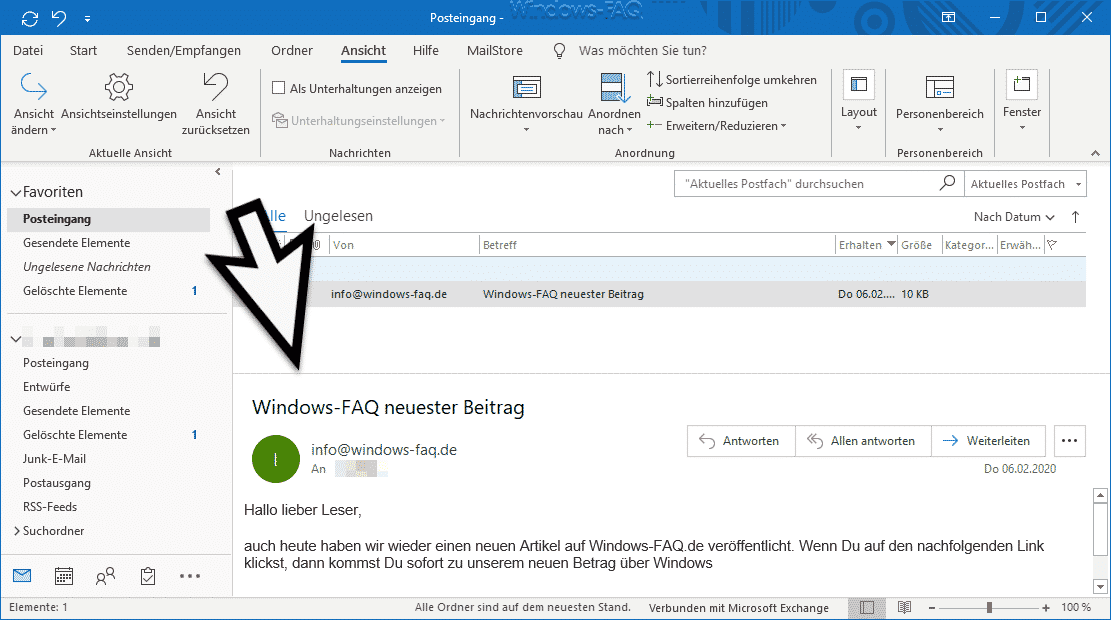1111x620 pixels.
Task: Open the Hilfe ribbon tab
Action: coord(426,50)
